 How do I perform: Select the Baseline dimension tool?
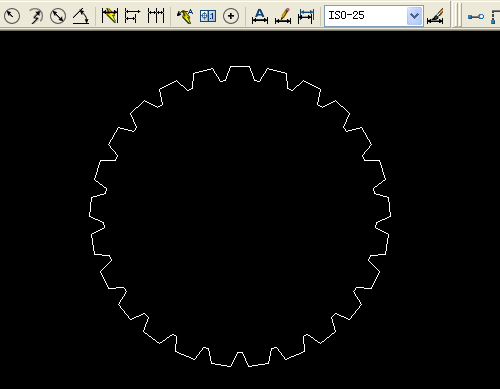click(132, 16)
